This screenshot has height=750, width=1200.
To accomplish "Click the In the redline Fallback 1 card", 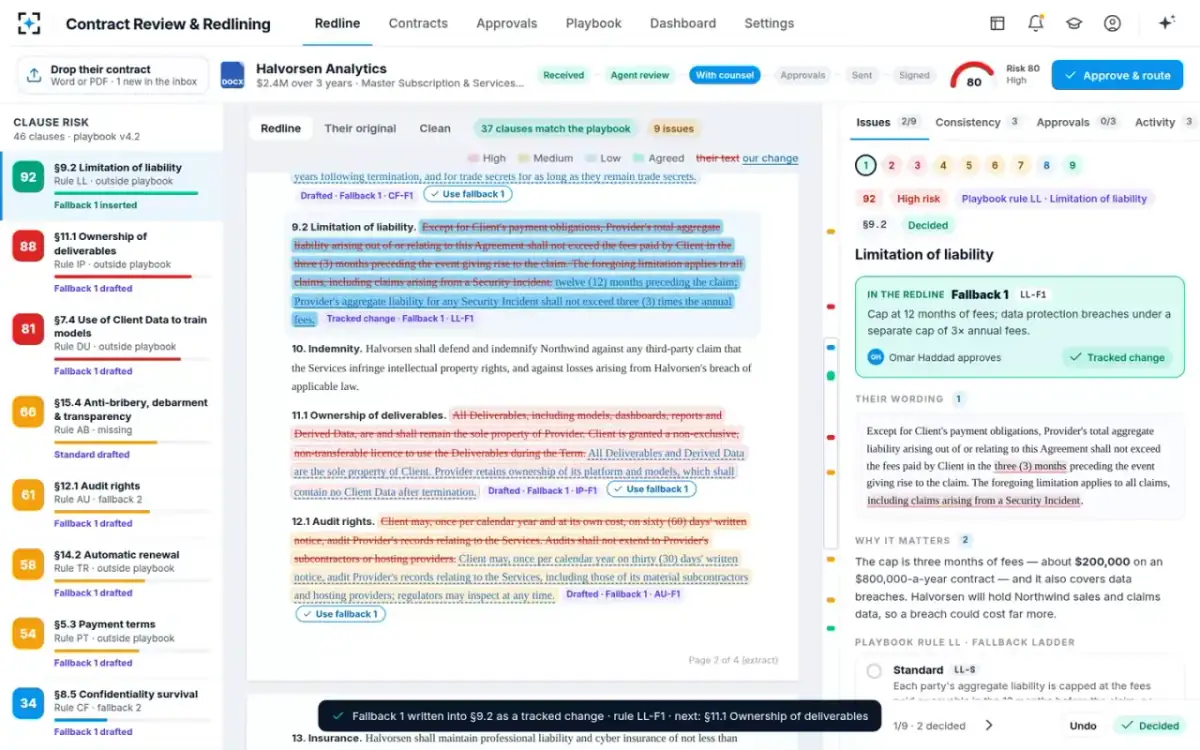I will (1020, 328).
